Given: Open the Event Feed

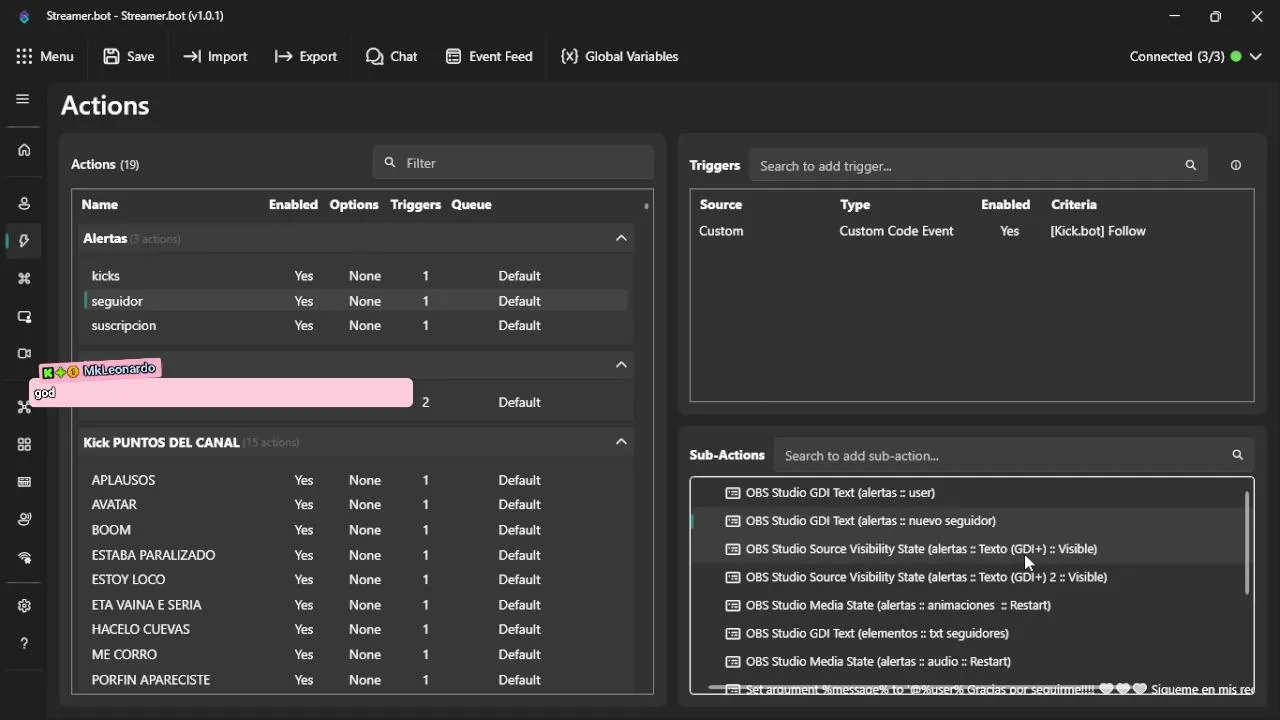Looking at the screenshot, I should [x=489, y=57].
